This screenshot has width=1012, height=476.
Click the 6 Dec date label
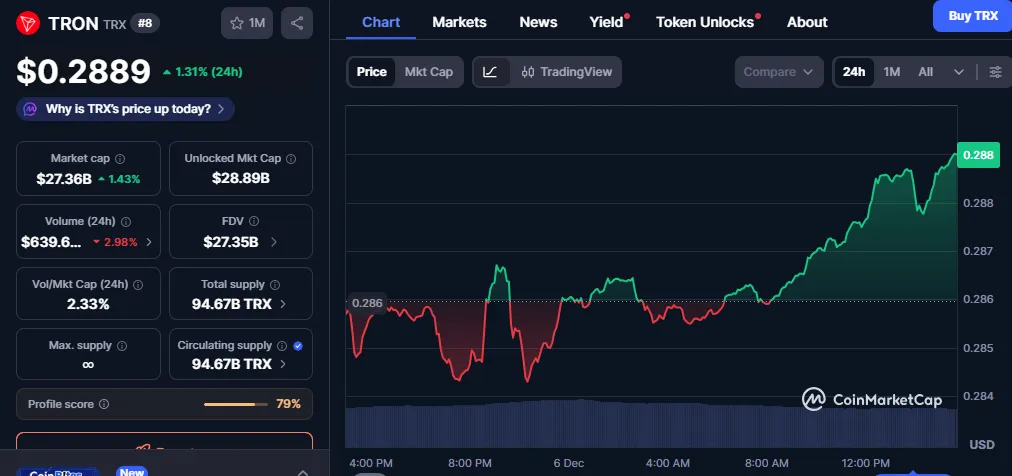(x=569, y=463)
